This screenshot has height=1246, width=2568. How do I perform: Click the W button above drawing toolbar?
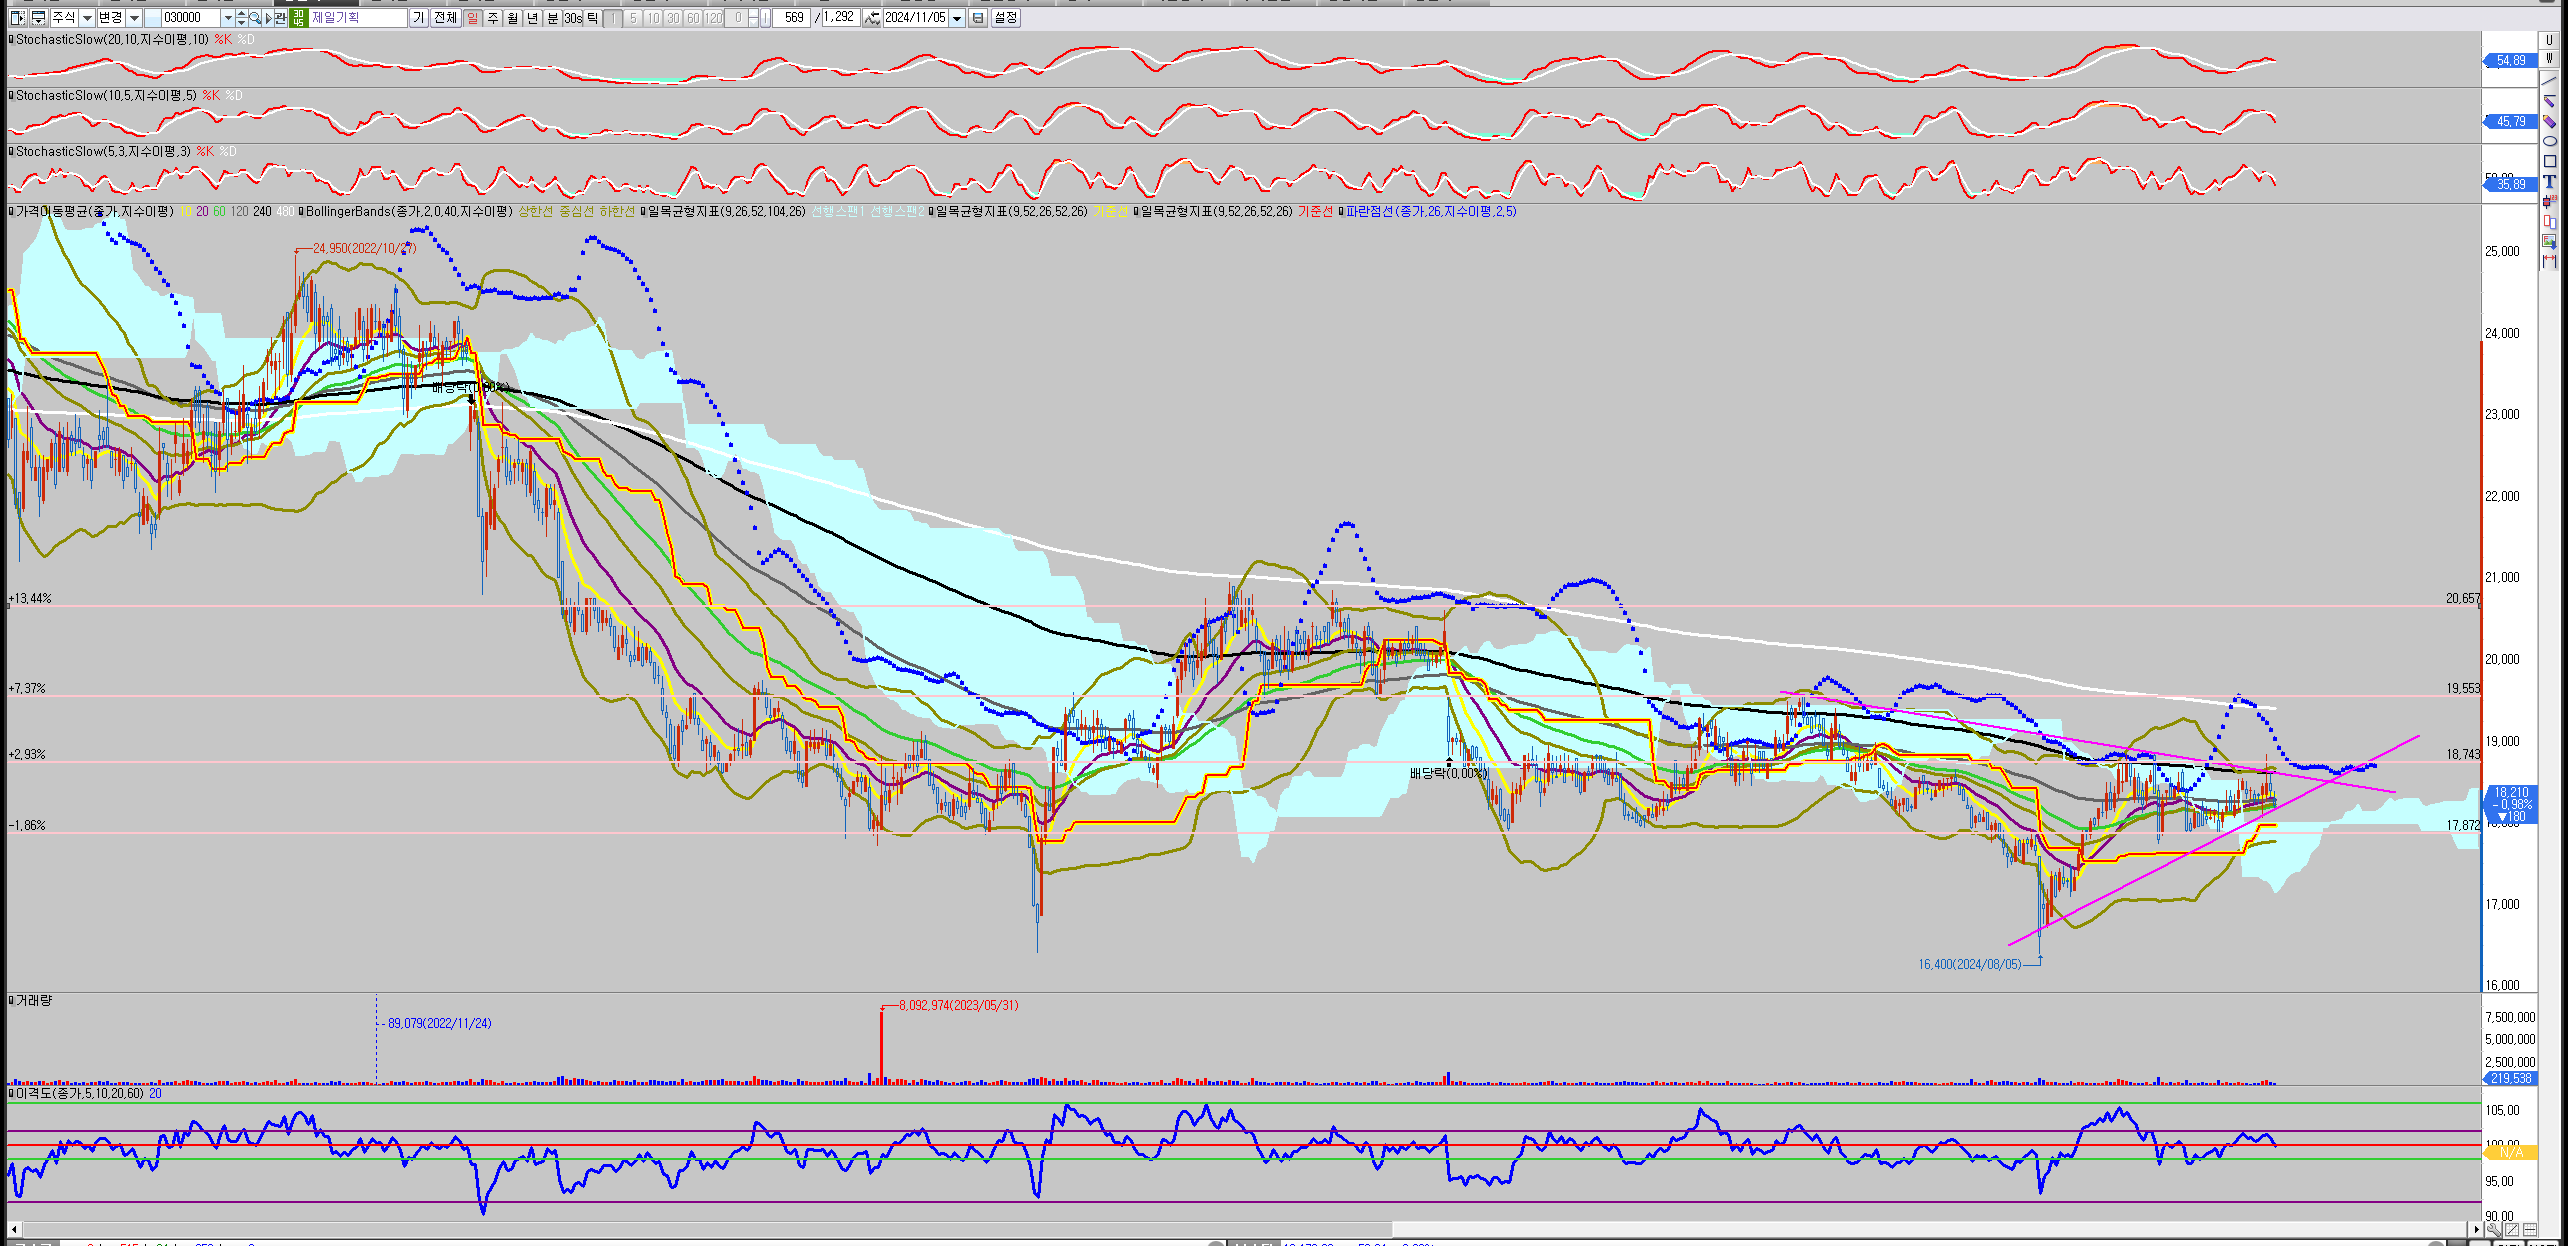(2549, 58)
